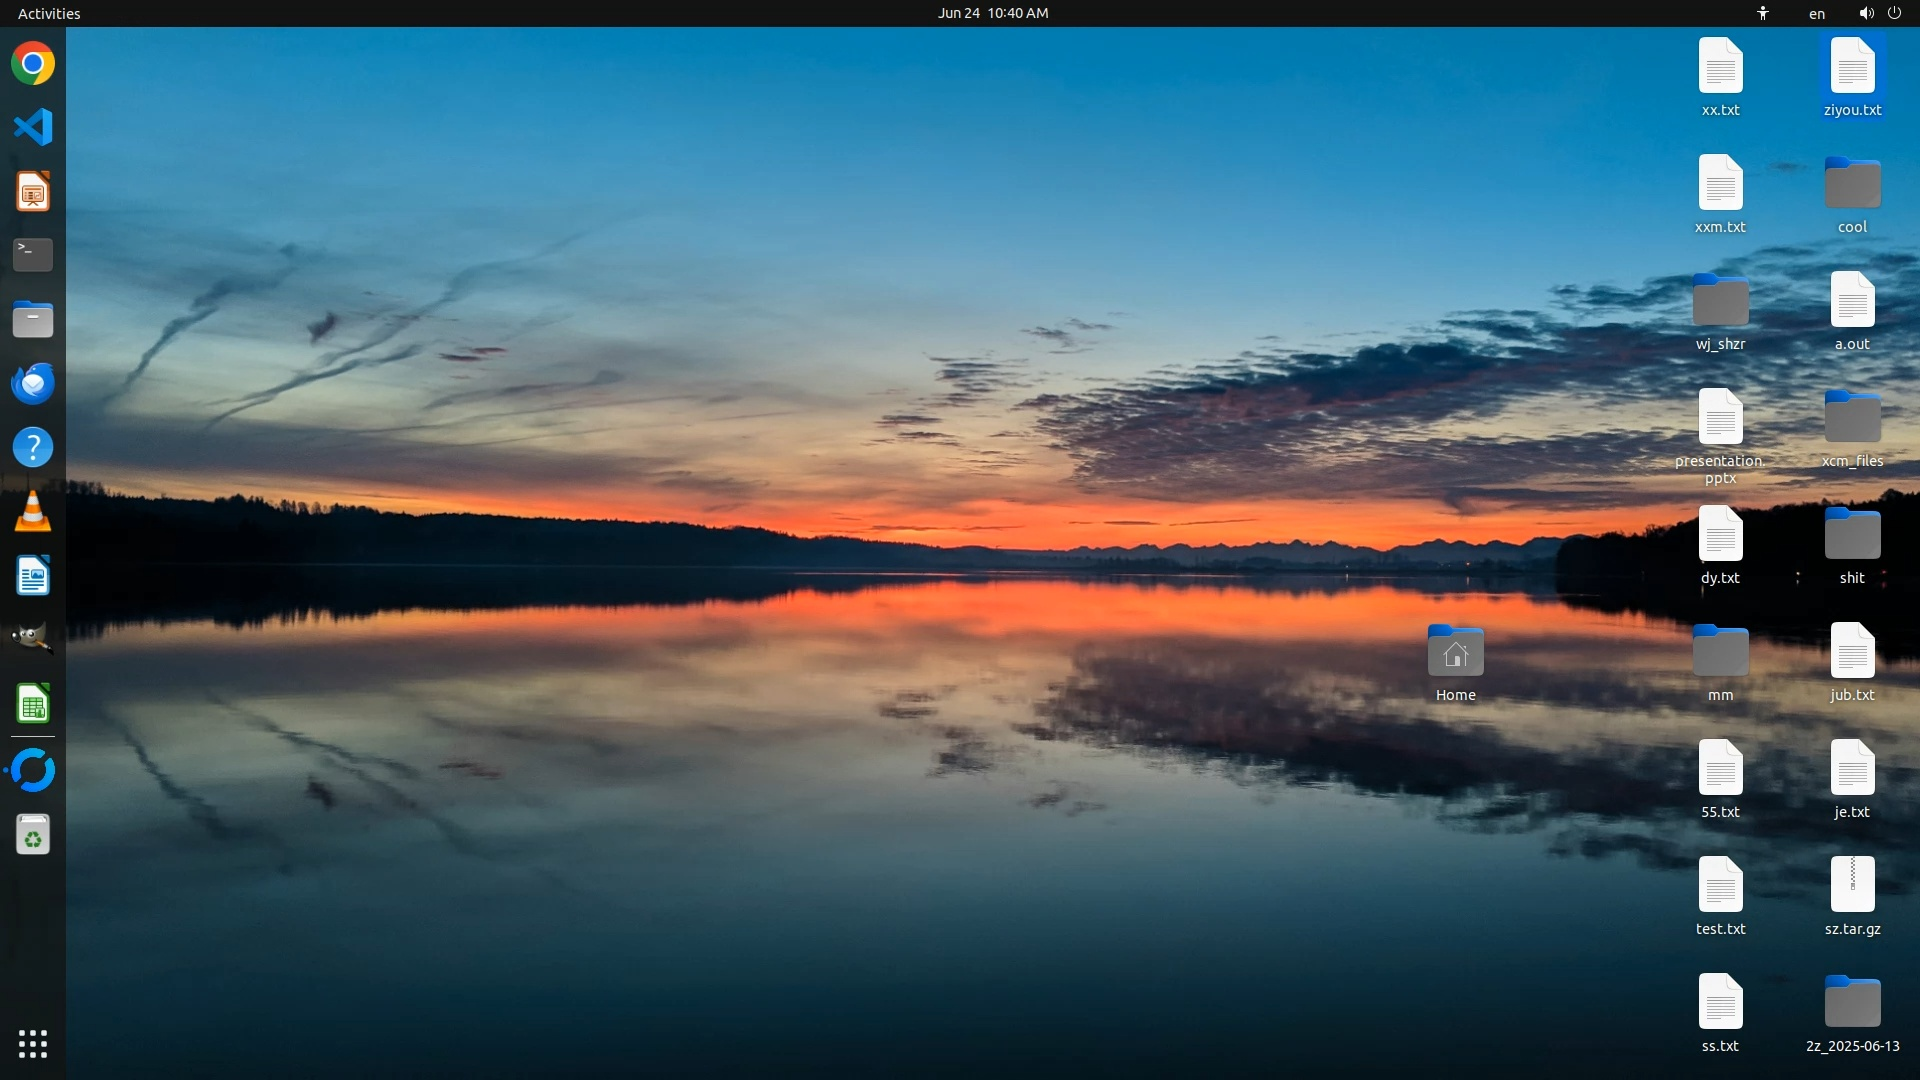Select the sz.tar.gz archive file
Screen dimensions: 1920x1080
(1852, 886)
